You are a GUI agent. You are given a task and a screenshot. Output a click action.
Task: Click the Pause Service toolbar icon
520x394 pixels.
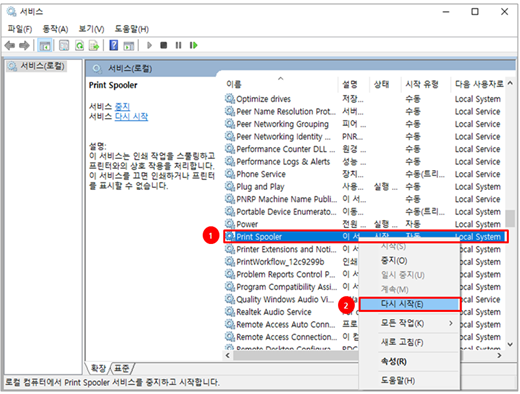coord(178,45)
